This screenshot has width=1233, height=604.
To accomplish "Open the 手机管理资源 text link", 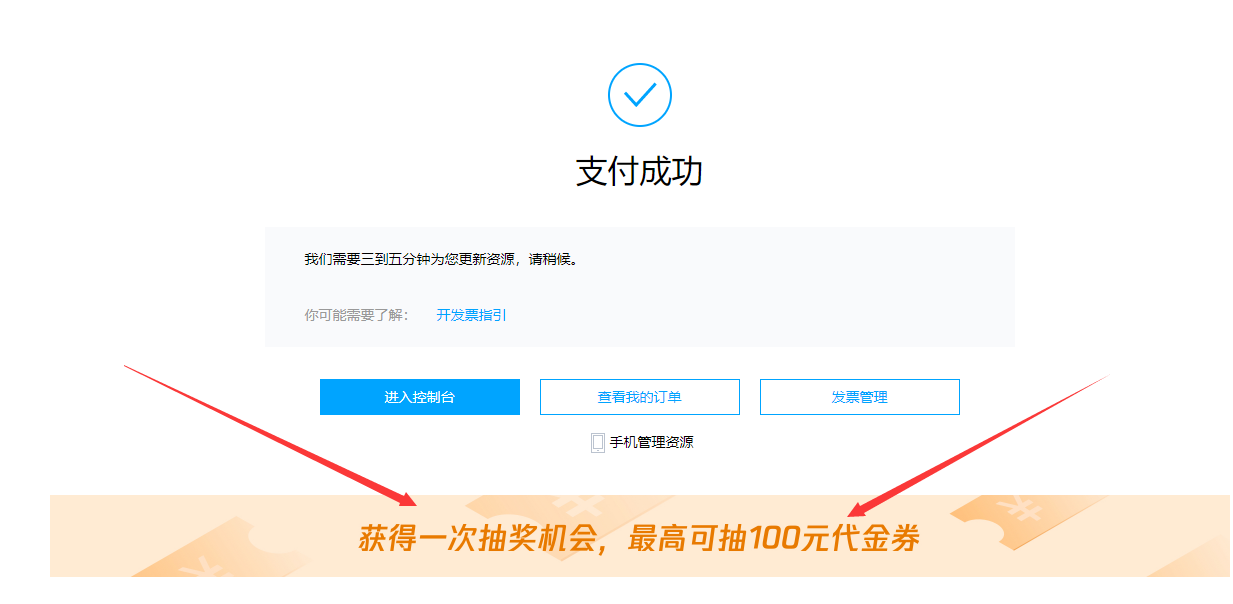I will click(x=651, y=442).
